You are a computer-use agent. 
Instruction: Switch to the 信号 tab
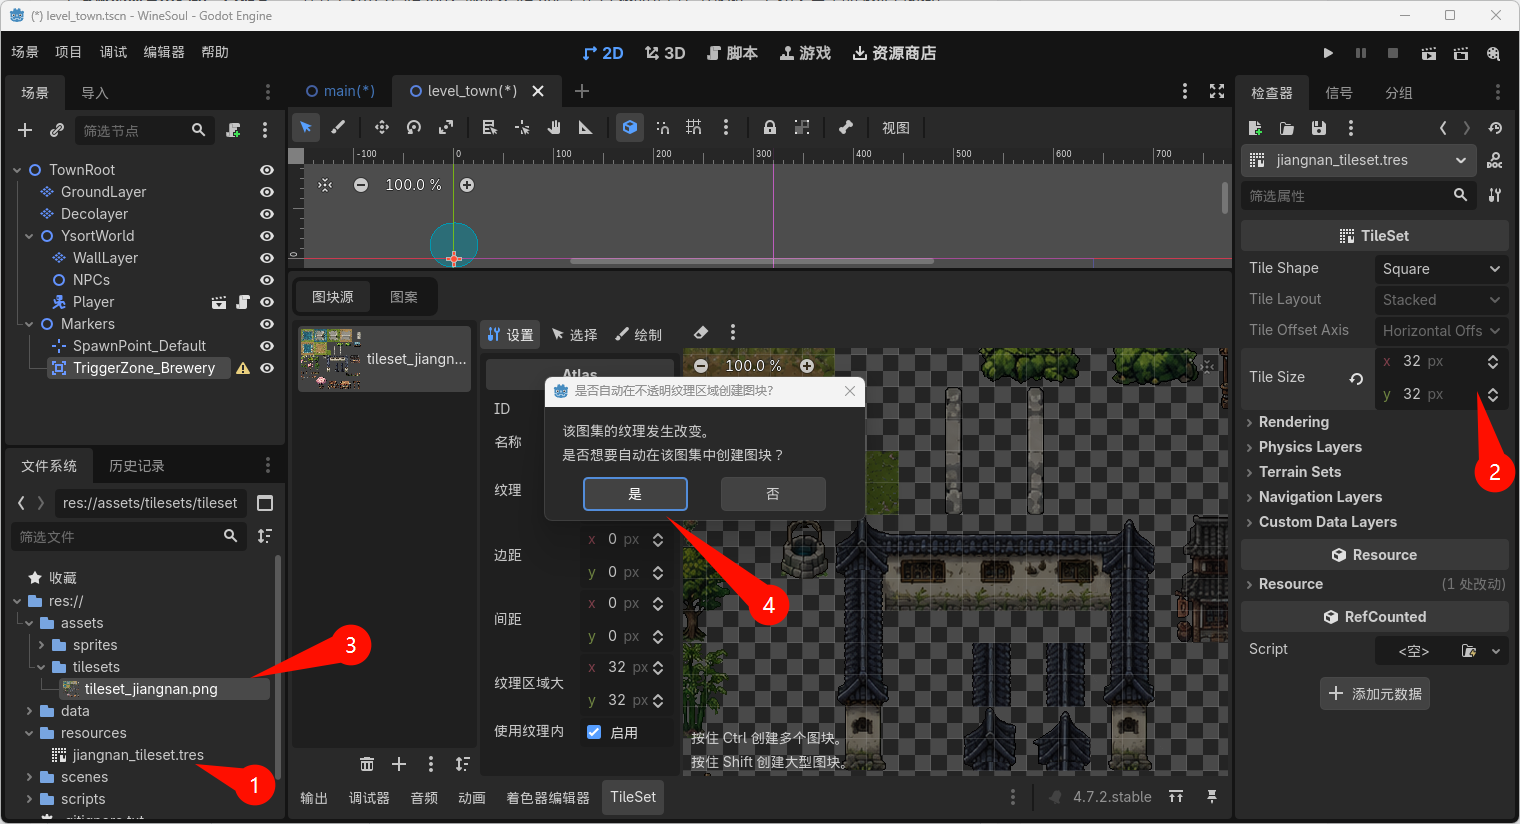(x=1338, y=93)
